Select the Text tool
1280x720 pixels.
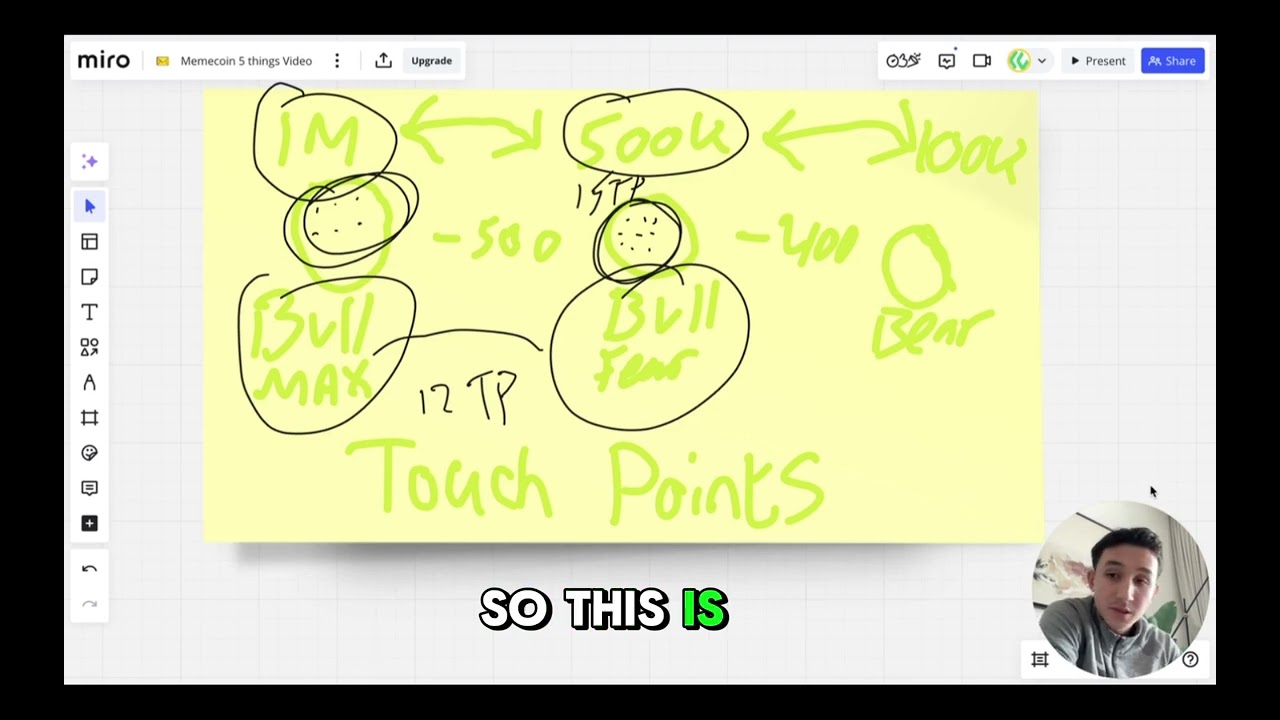[x=89, y=312]
